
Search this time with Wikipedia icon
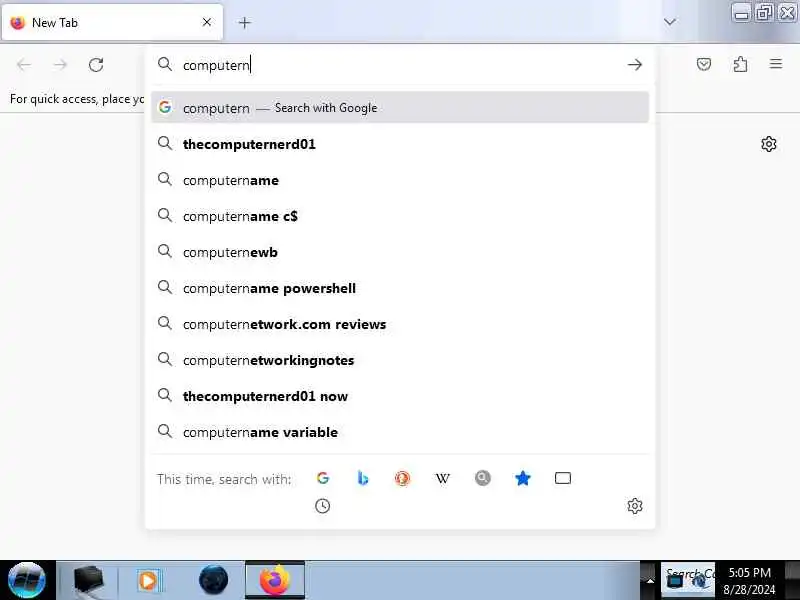click(x=442, y=478)
